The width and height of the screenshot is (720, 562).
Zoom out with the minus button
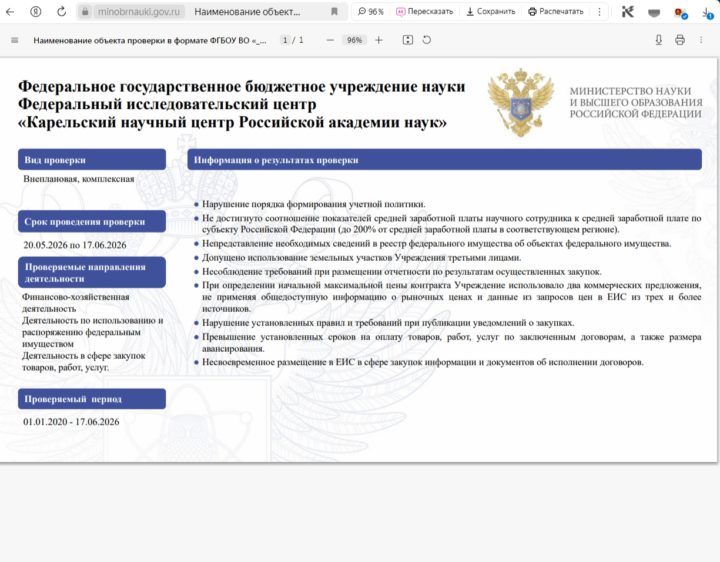tap(330, 40)
